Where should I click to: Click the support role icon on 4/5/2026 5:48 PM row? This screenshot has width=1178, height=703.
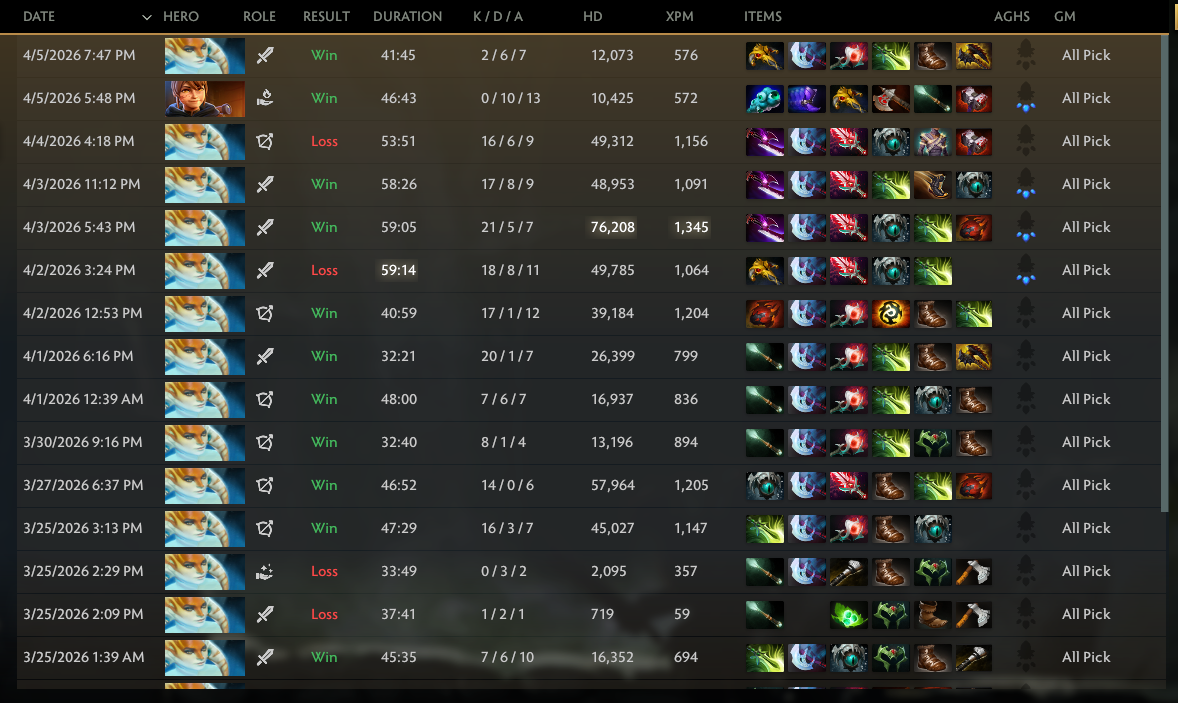264,98
